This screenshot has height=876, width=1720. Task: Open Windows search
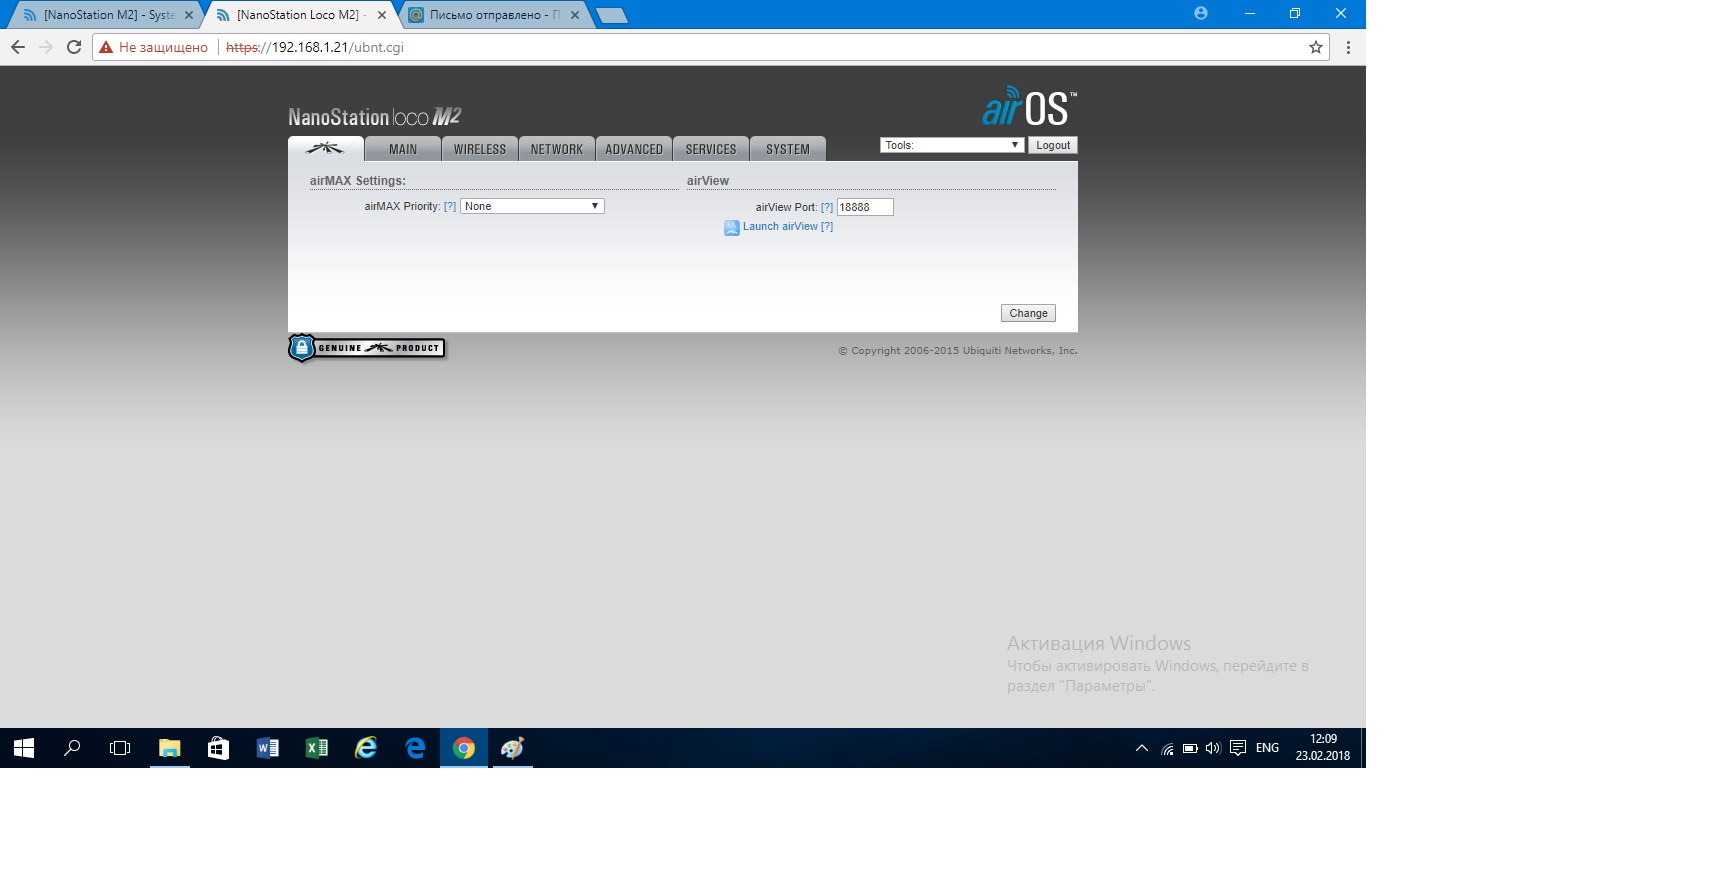pos(72,748)
